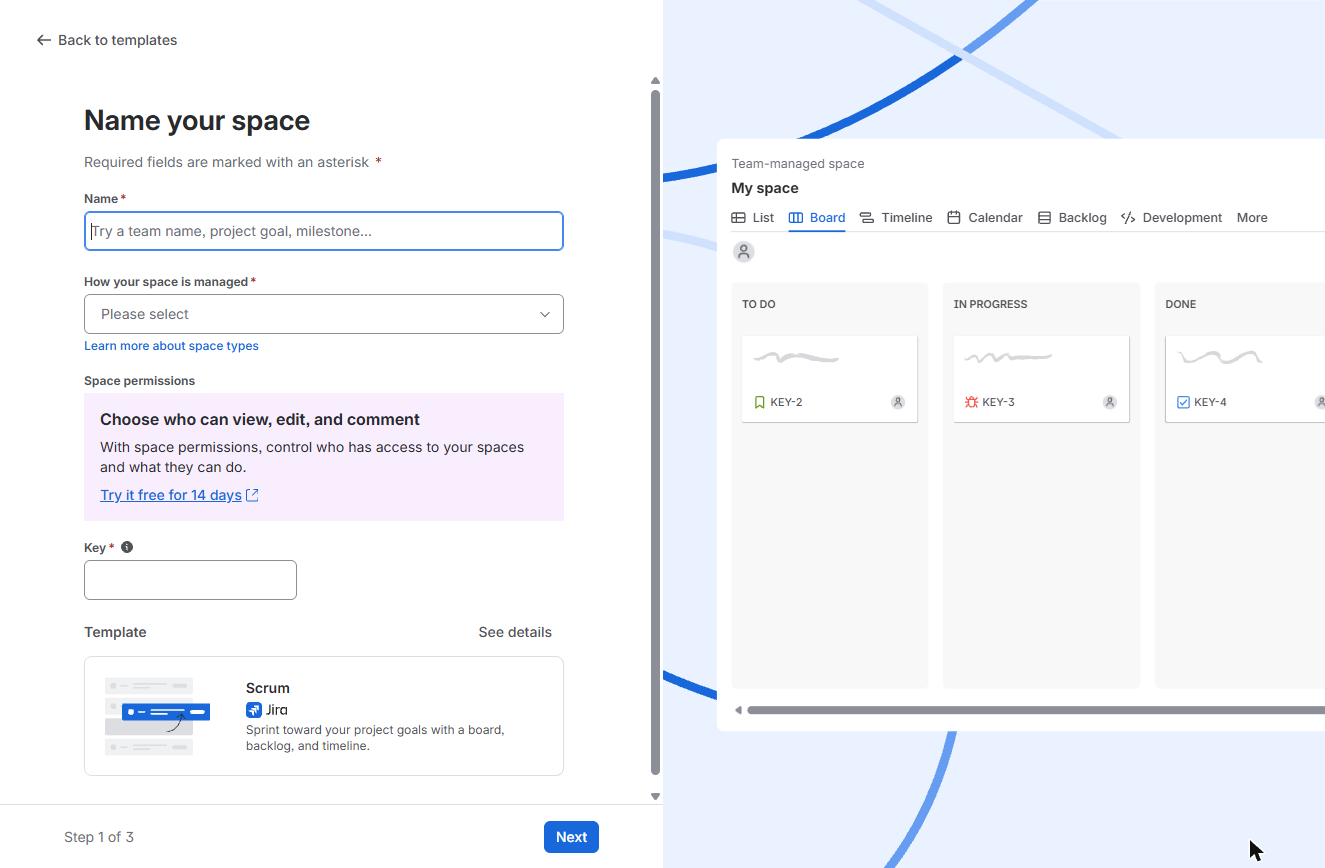Screen dimensions: 1325x868
Task: Click See details for the template
Action: point(515,632)
